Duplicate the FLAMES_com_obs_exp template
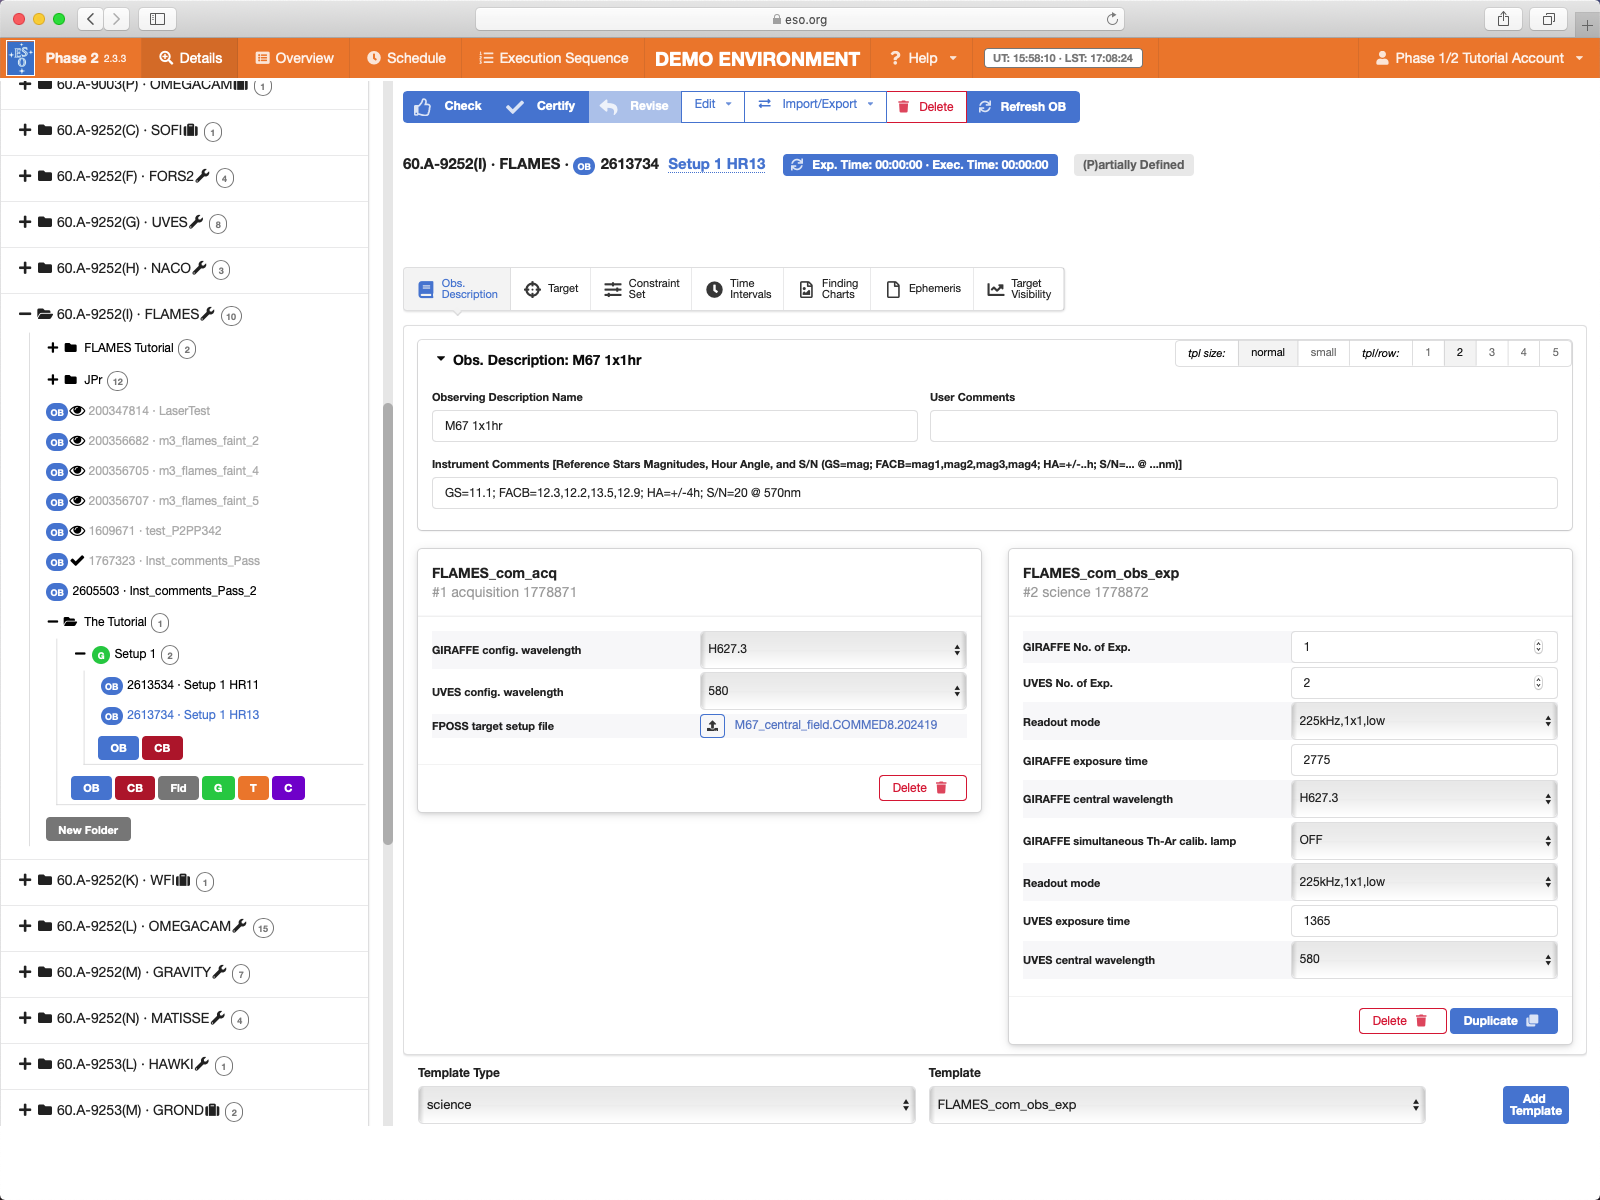This screenshot has height=1200, width=1600. (x=1502, y=1021)
